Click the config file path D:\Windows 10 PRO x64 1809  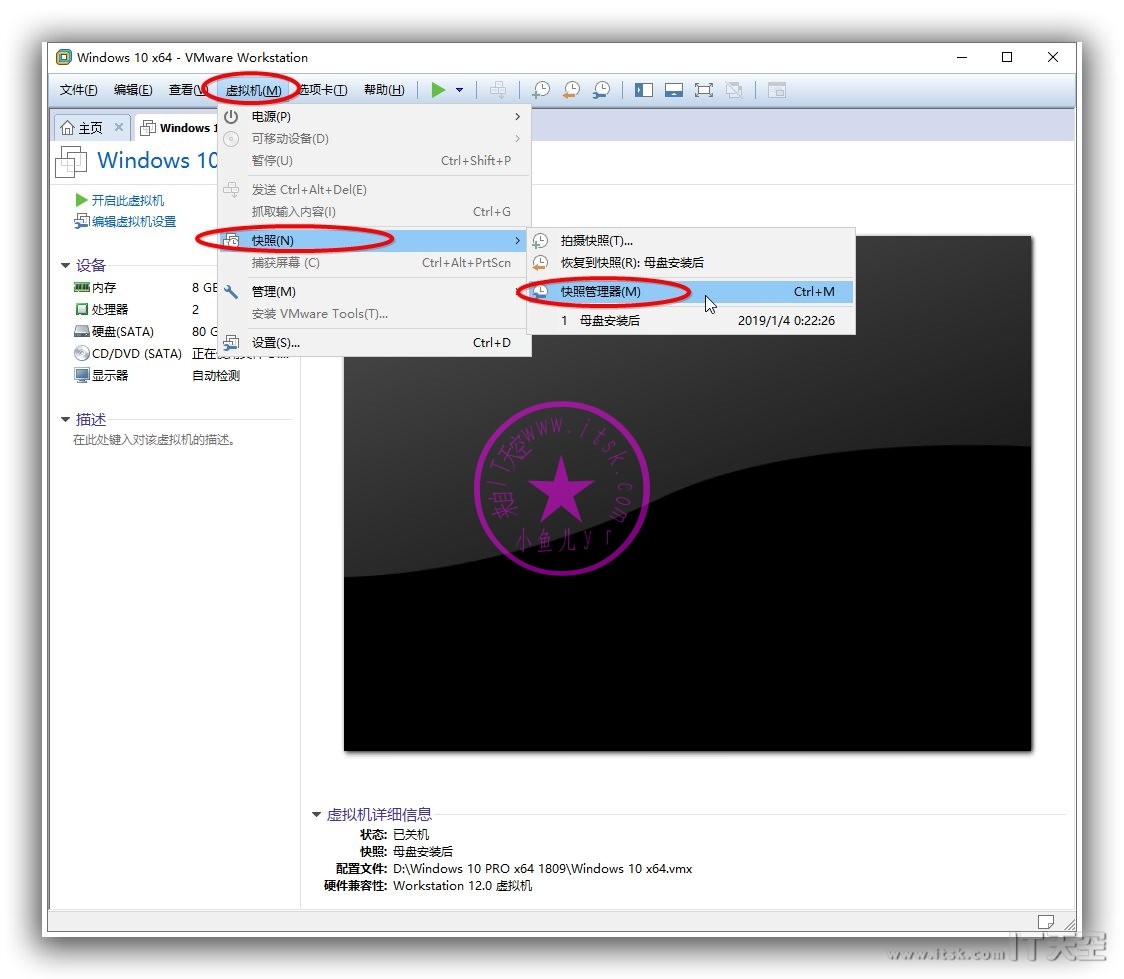click(543, 869)
